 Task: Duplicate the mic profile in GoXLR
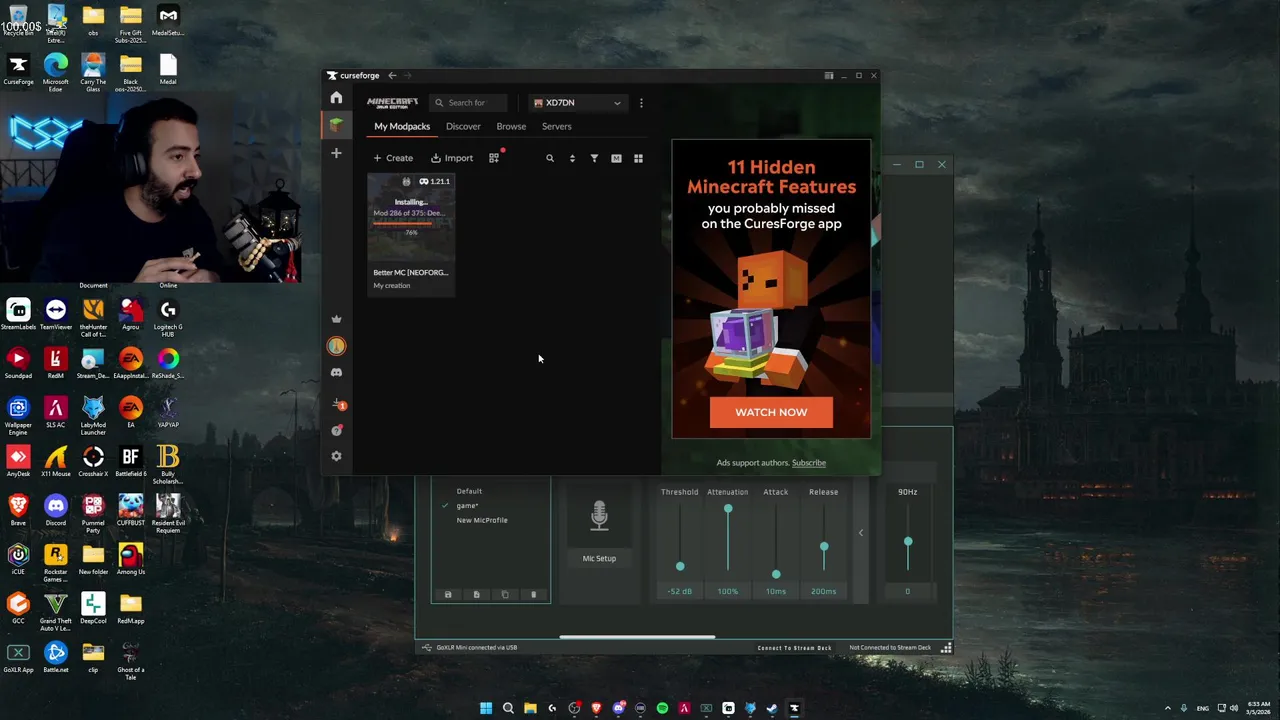[505, 595]
